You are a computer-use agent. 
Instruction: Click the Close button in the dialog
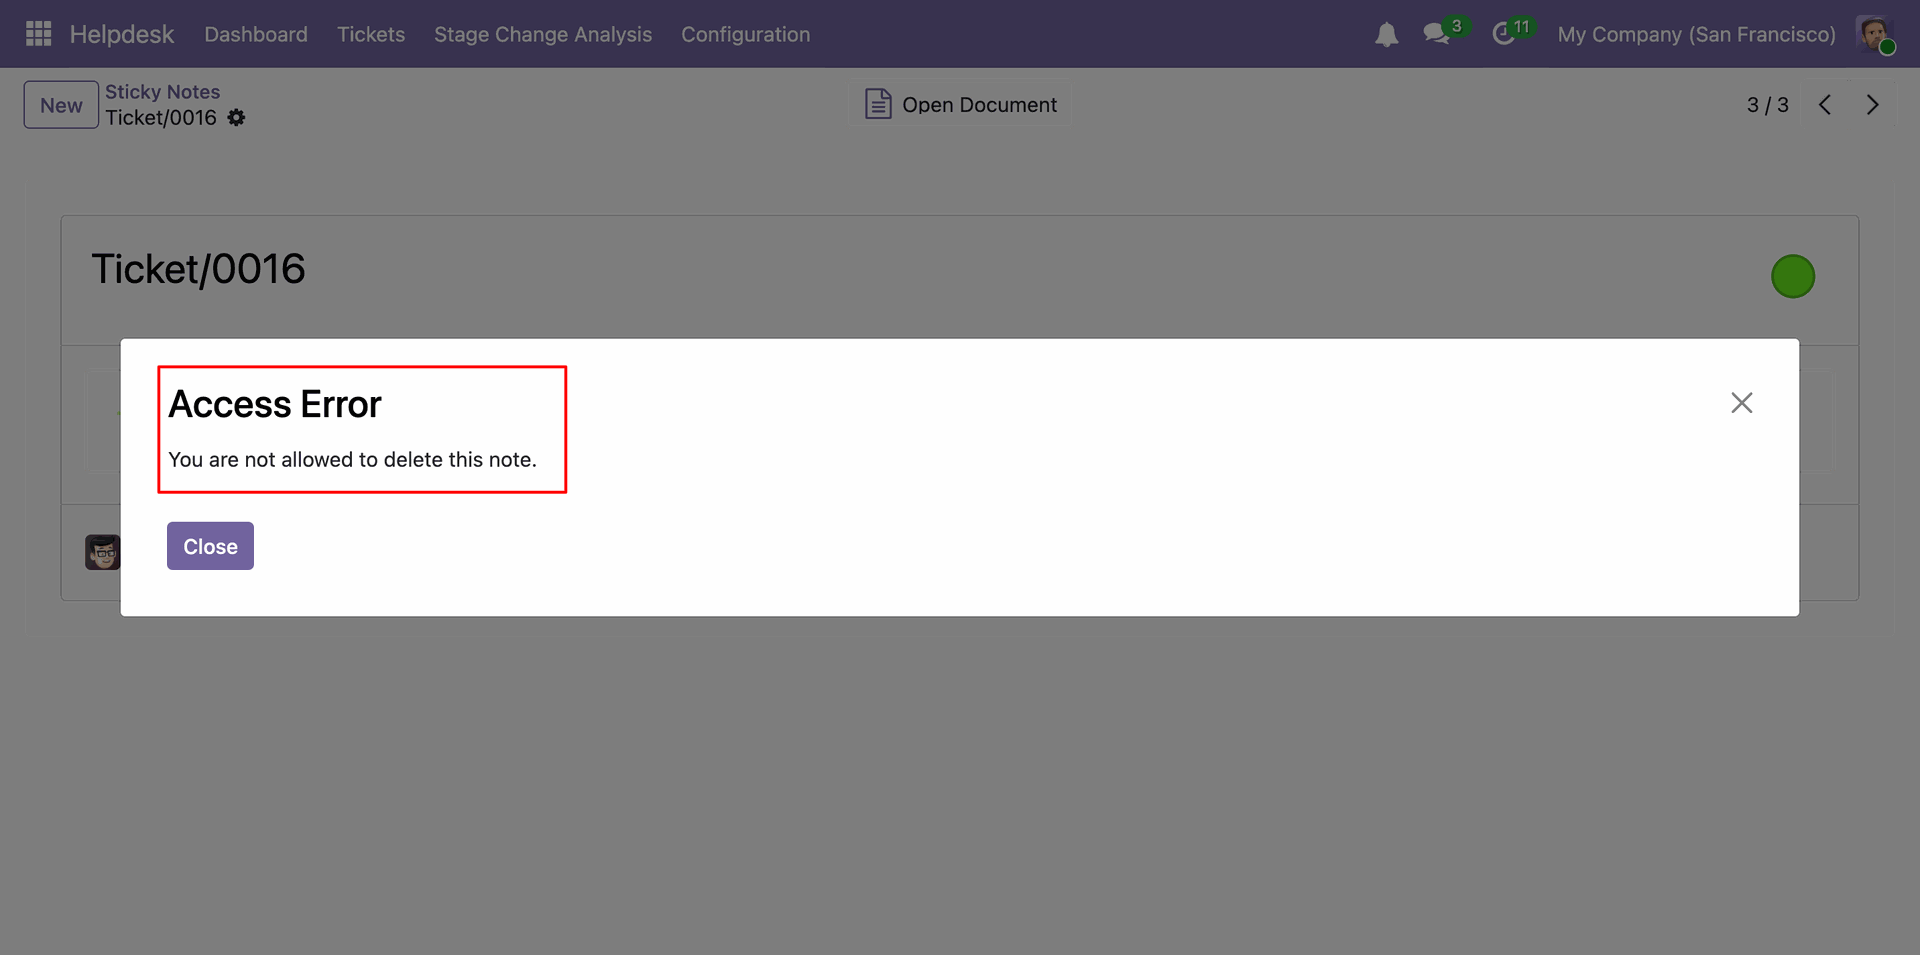[x=210, y=546]
